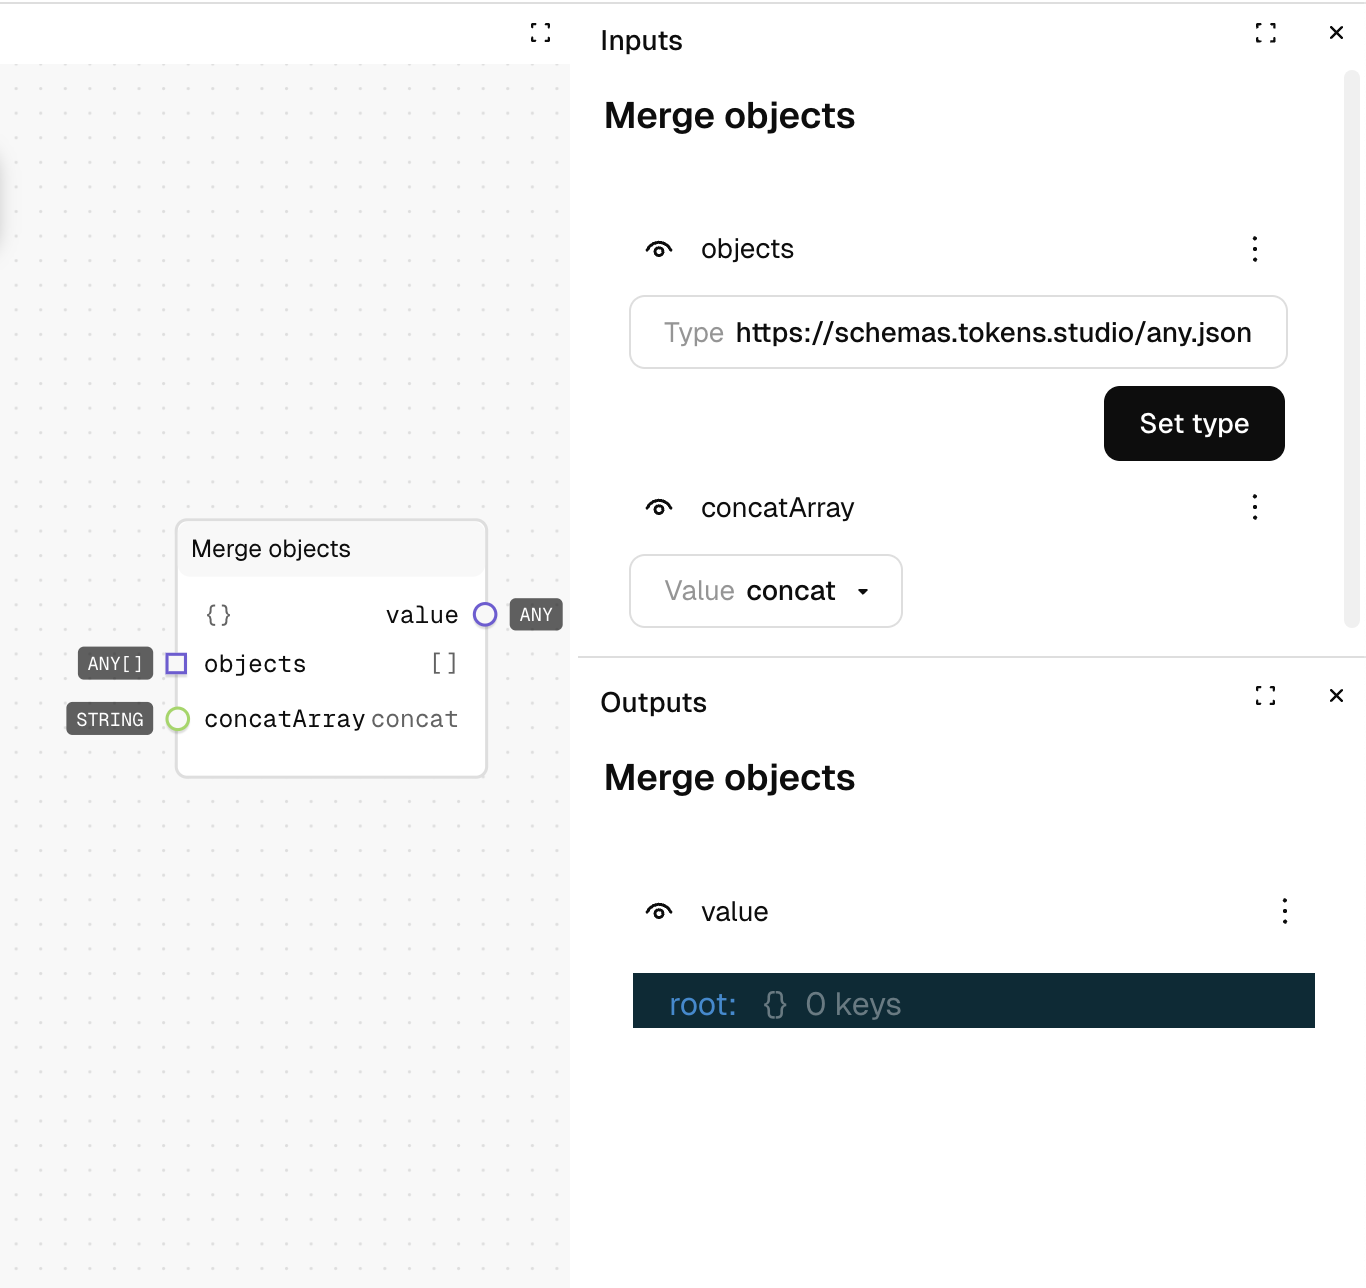Click the objects Type schema field
The height and width of the screenshot is (1288, 1366).
tap(958, 332)
